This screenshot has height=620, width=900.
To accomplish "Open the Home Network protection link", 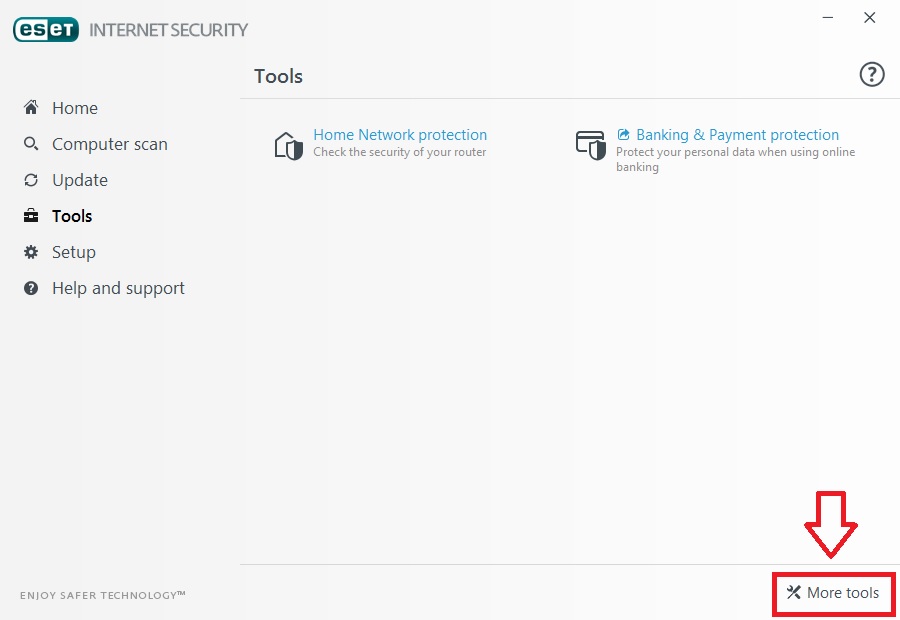I will tap(400, 135).
